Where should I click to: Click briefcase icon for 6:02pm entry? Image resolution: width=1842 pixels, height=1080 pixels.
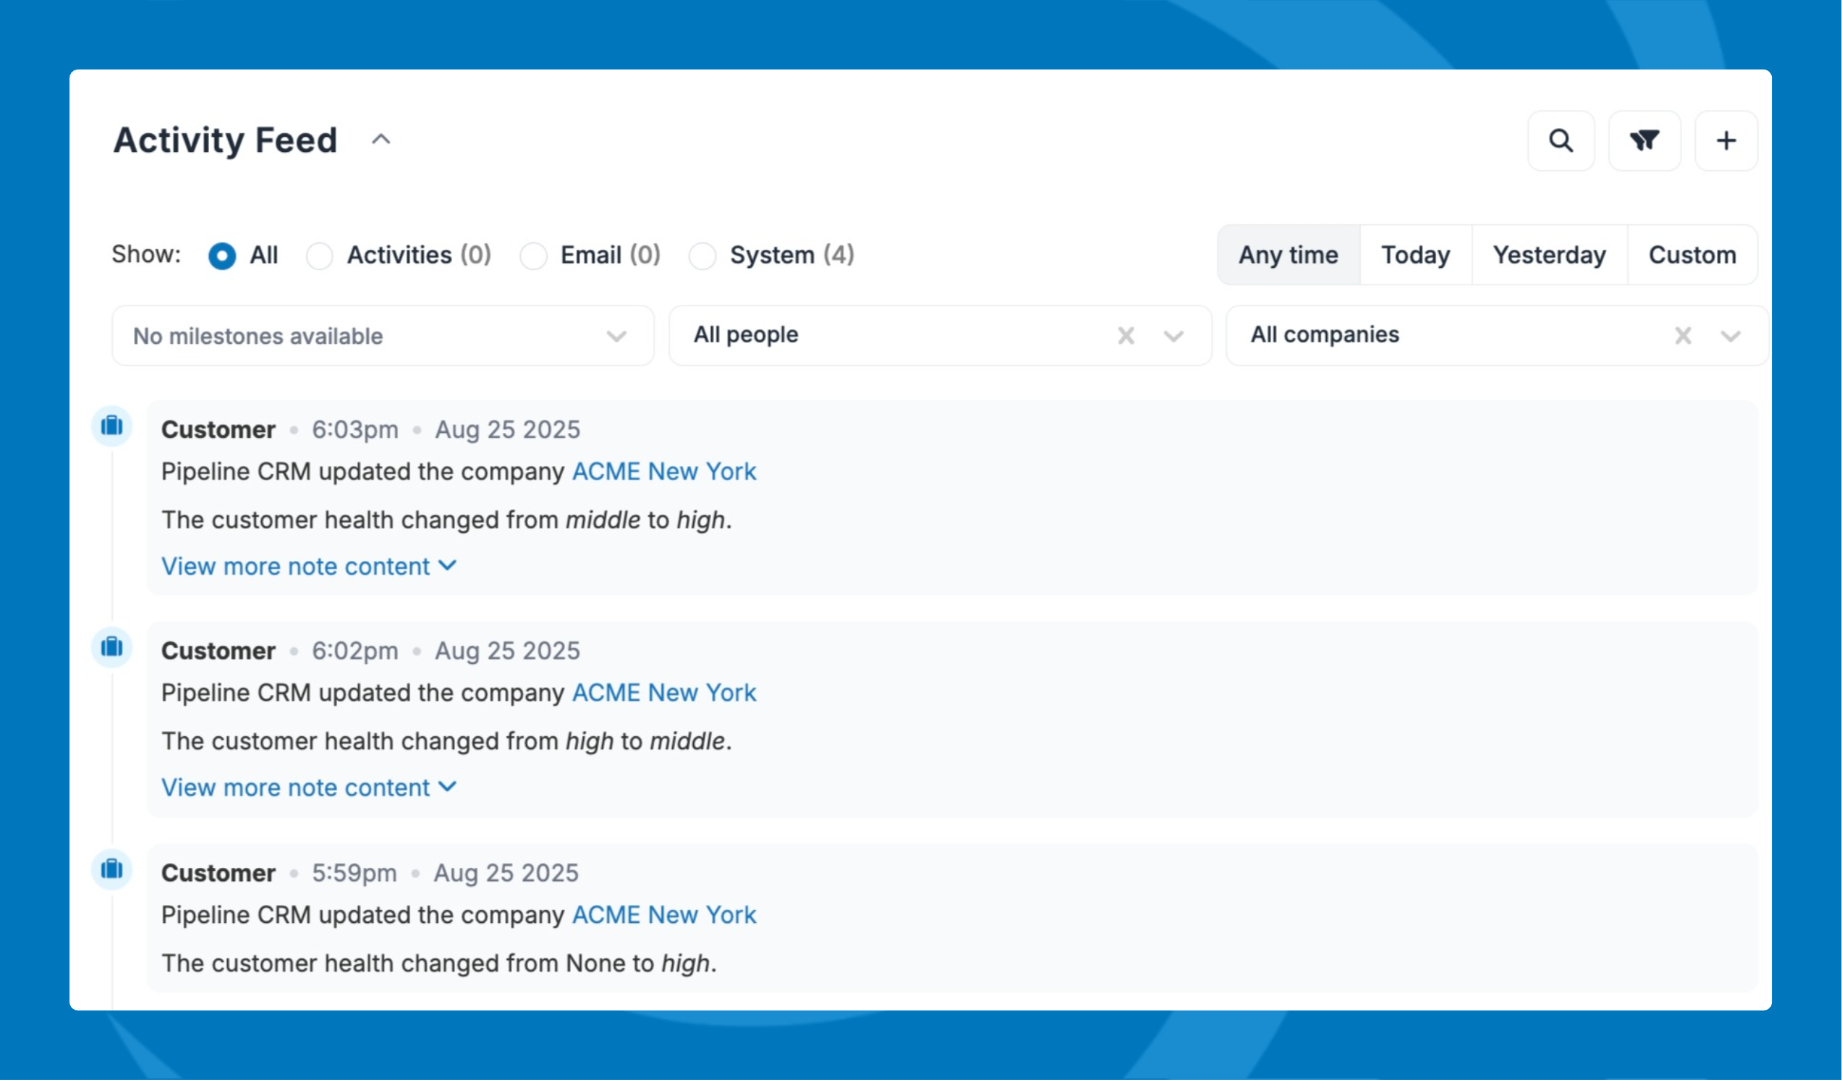tap(112, 648)
